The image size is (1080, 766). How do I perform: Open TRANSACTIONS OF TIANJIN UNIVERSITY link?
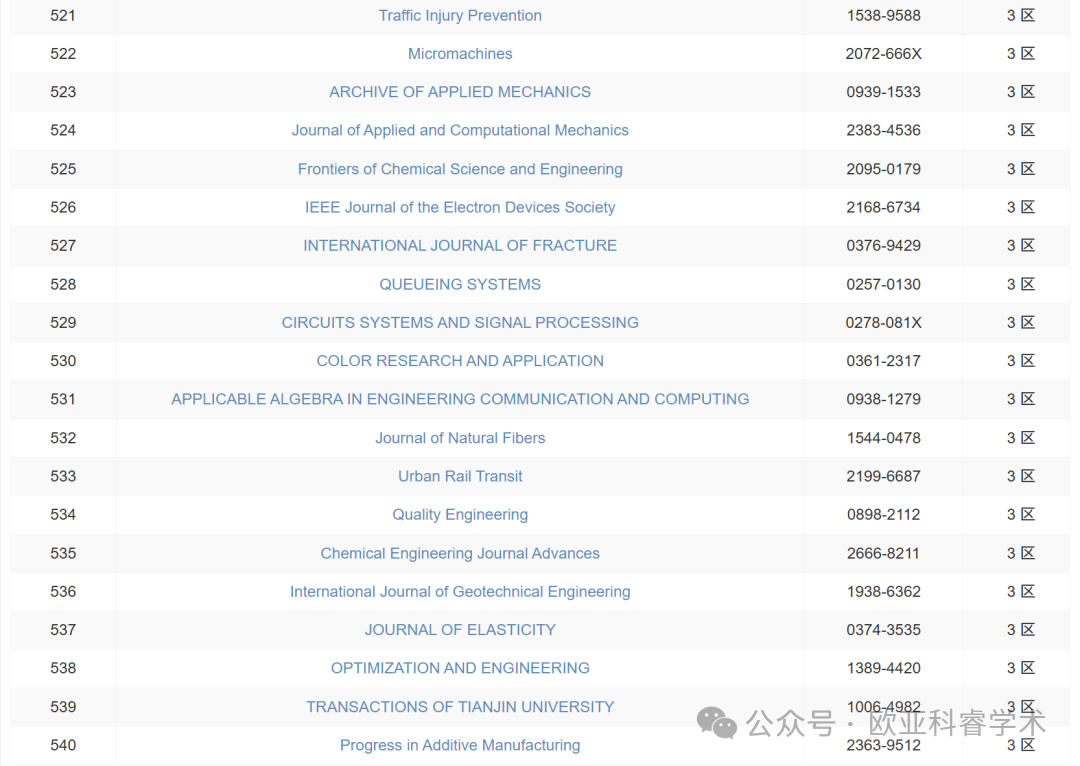[x=460, y=707]
